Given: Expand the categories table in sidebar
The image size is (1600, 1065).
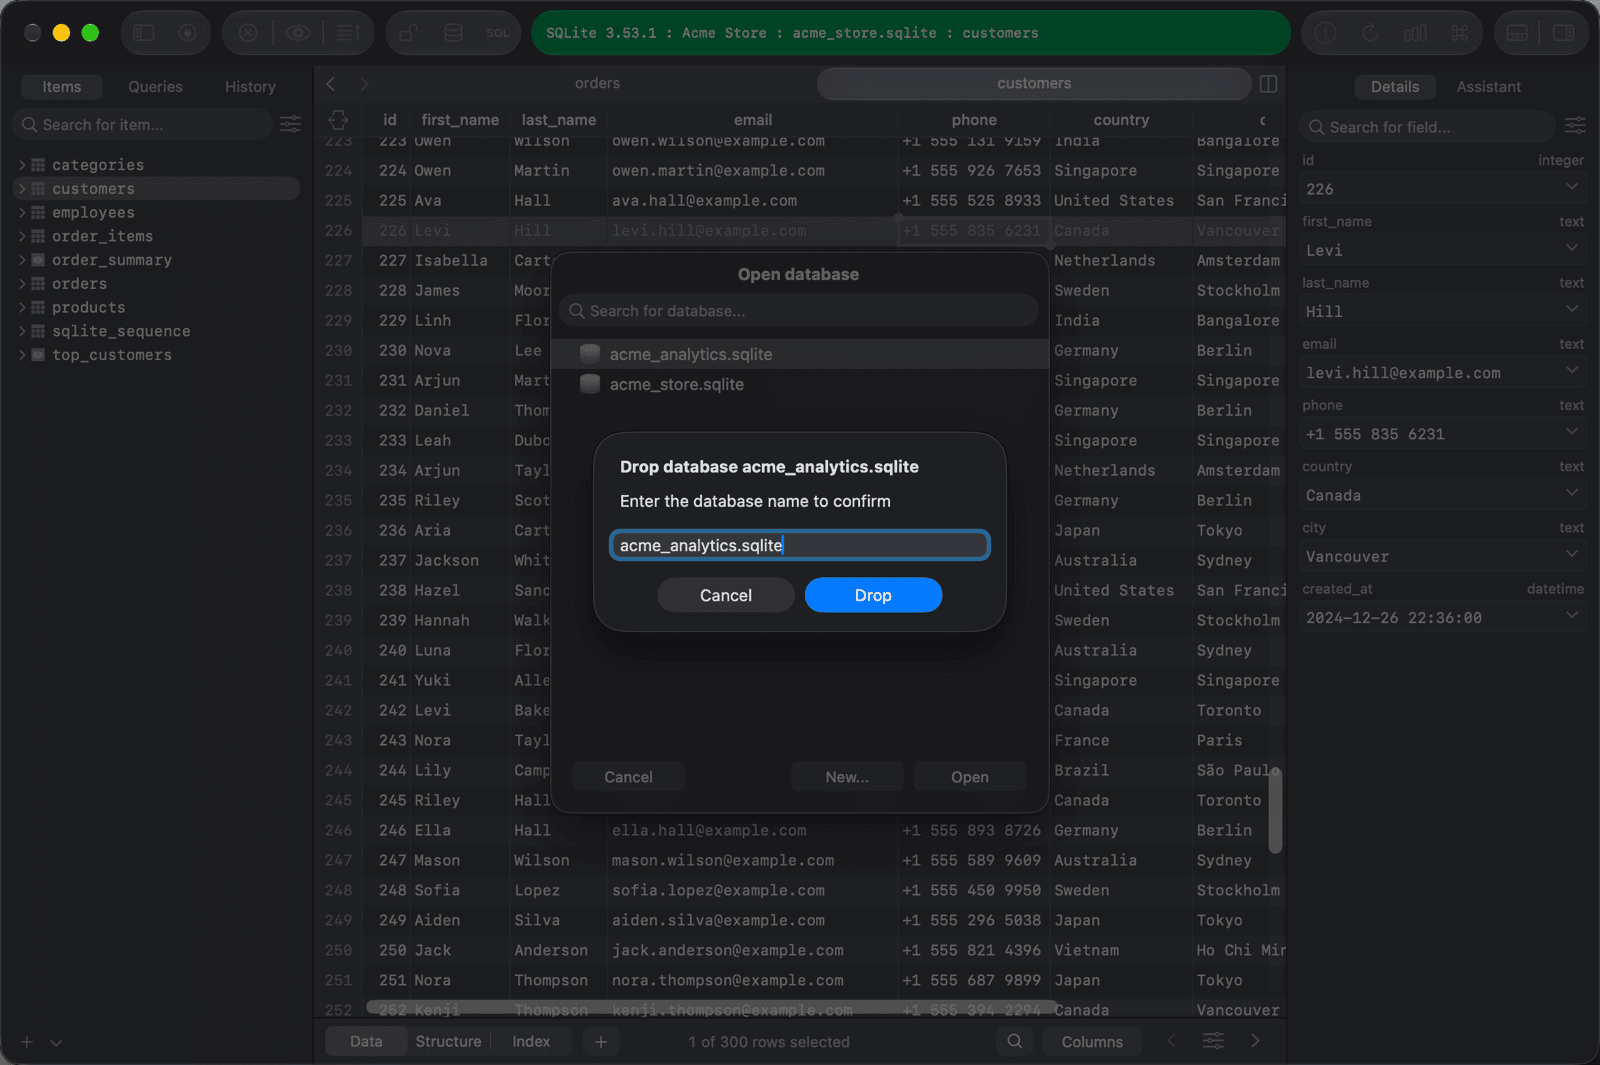Looking at the screenshot, I should pos(22,165).
